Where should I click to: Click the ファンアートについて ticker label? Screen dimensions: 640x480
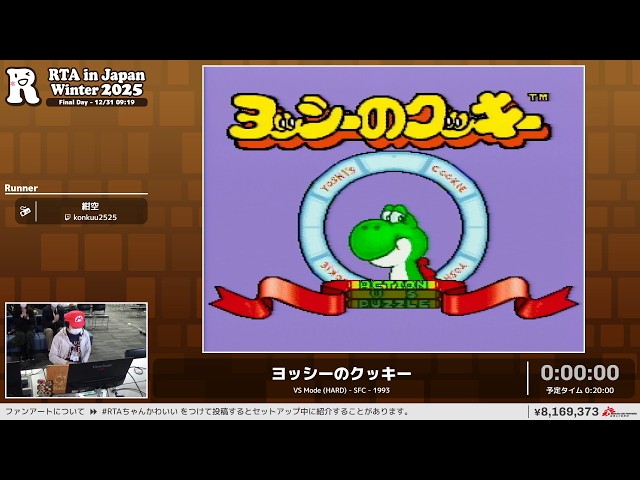coord(44,411)
